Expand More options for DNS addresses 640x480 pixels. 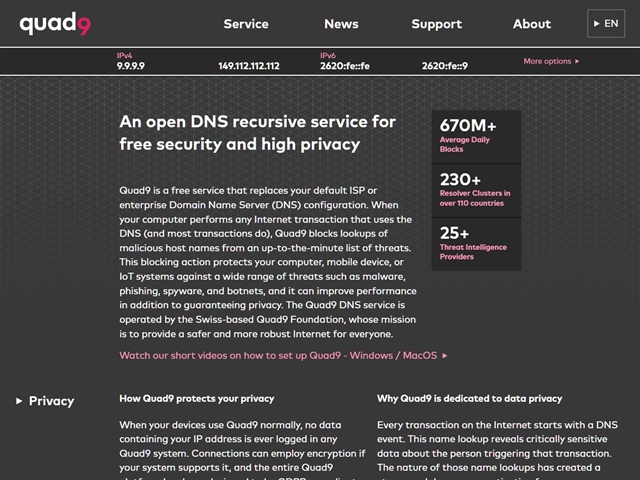551,61
